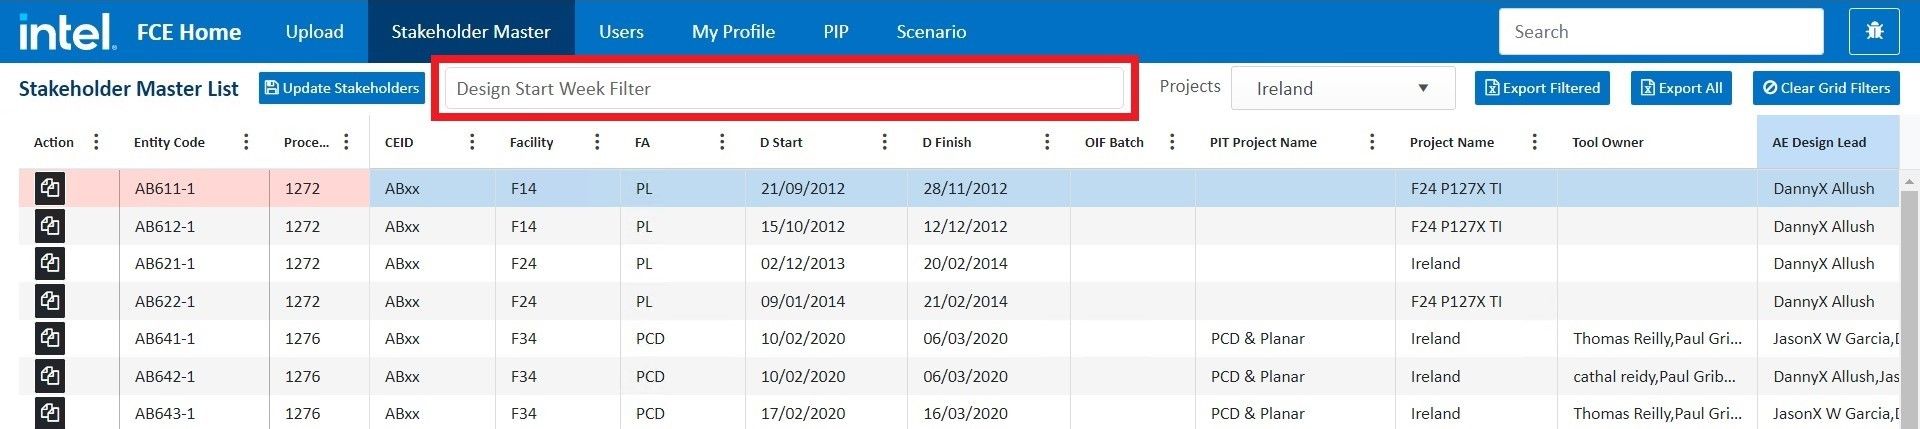The height and width of the screenshot is (429, 1920).
Task: Click the Design Start Week Filter field
Action: coord(784,88)
